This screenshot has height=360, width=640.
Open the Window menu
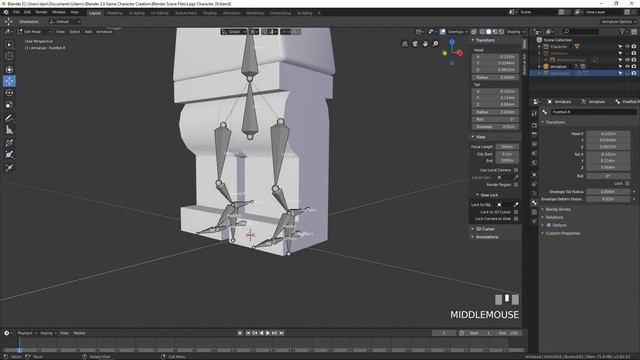point(59,12)
